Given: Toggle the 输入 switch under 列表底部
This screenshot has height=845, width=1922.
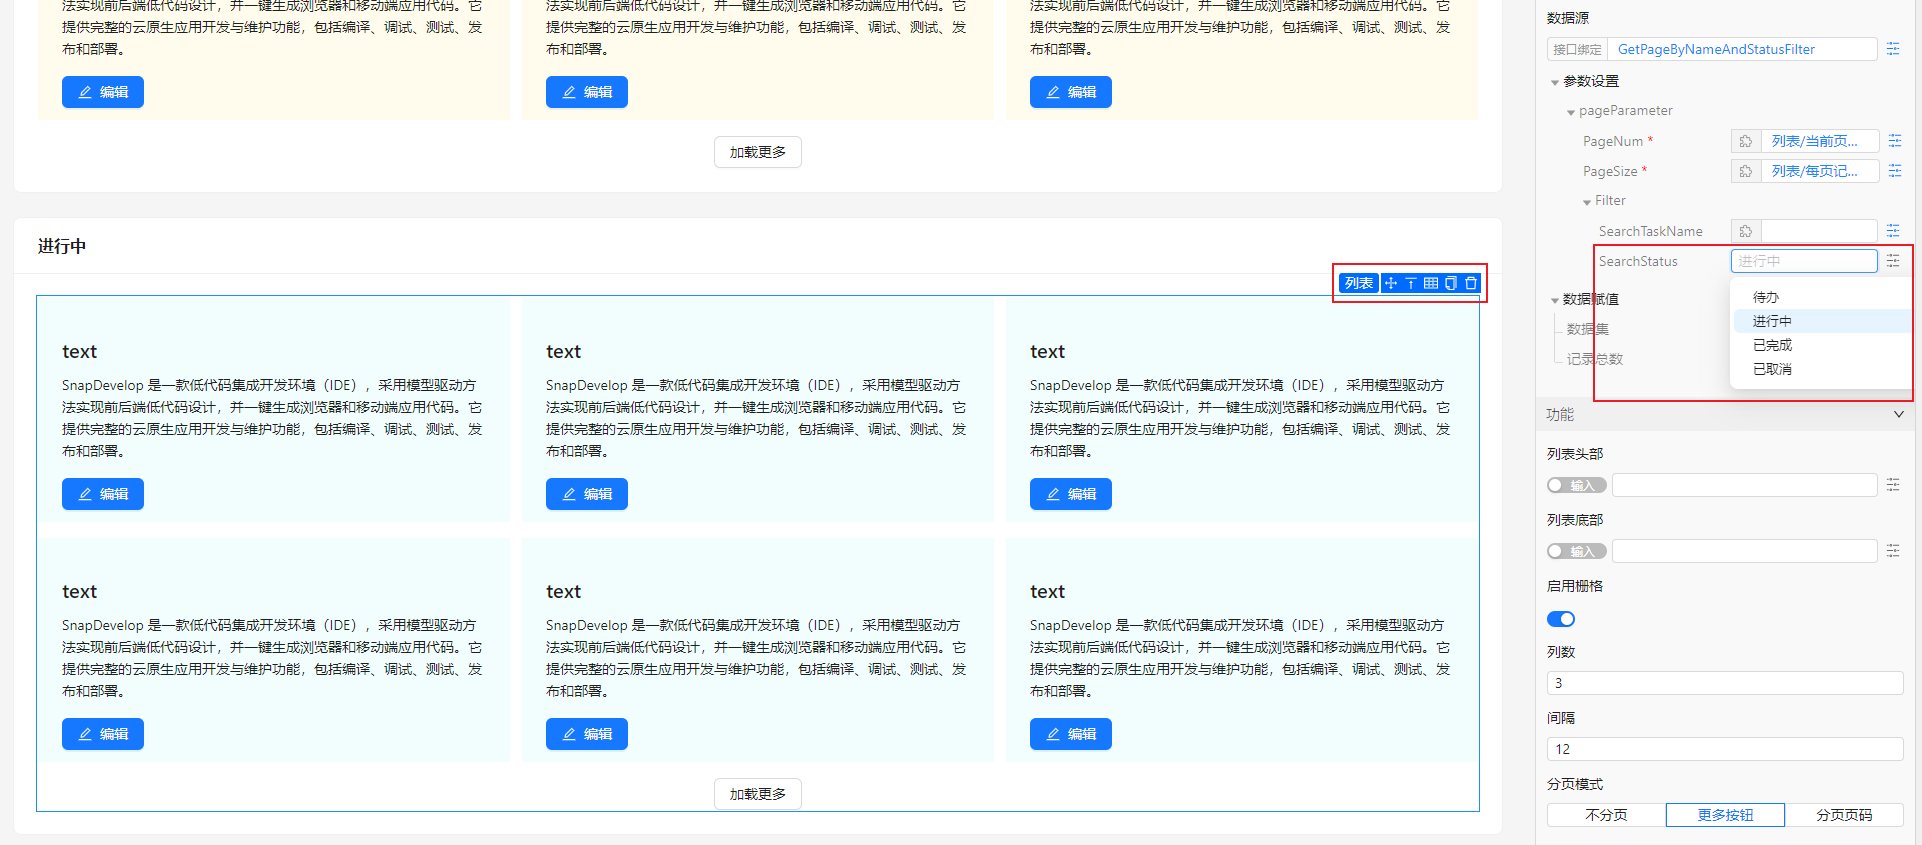Looking at the screenshot, I should [1576, 551].
